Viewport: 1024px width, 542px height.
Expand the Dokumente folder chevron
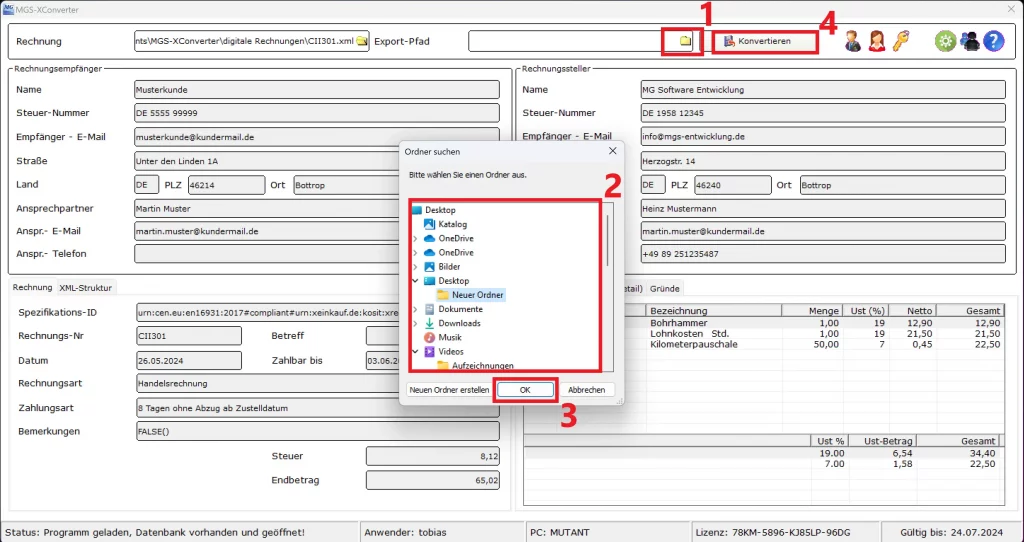click(x=416, y=310)
